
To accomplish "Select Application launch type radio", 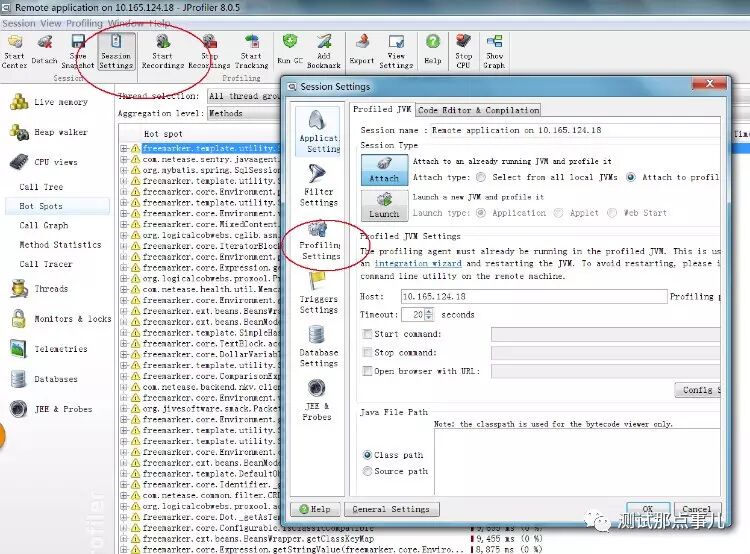I will [x=481, y=212].
